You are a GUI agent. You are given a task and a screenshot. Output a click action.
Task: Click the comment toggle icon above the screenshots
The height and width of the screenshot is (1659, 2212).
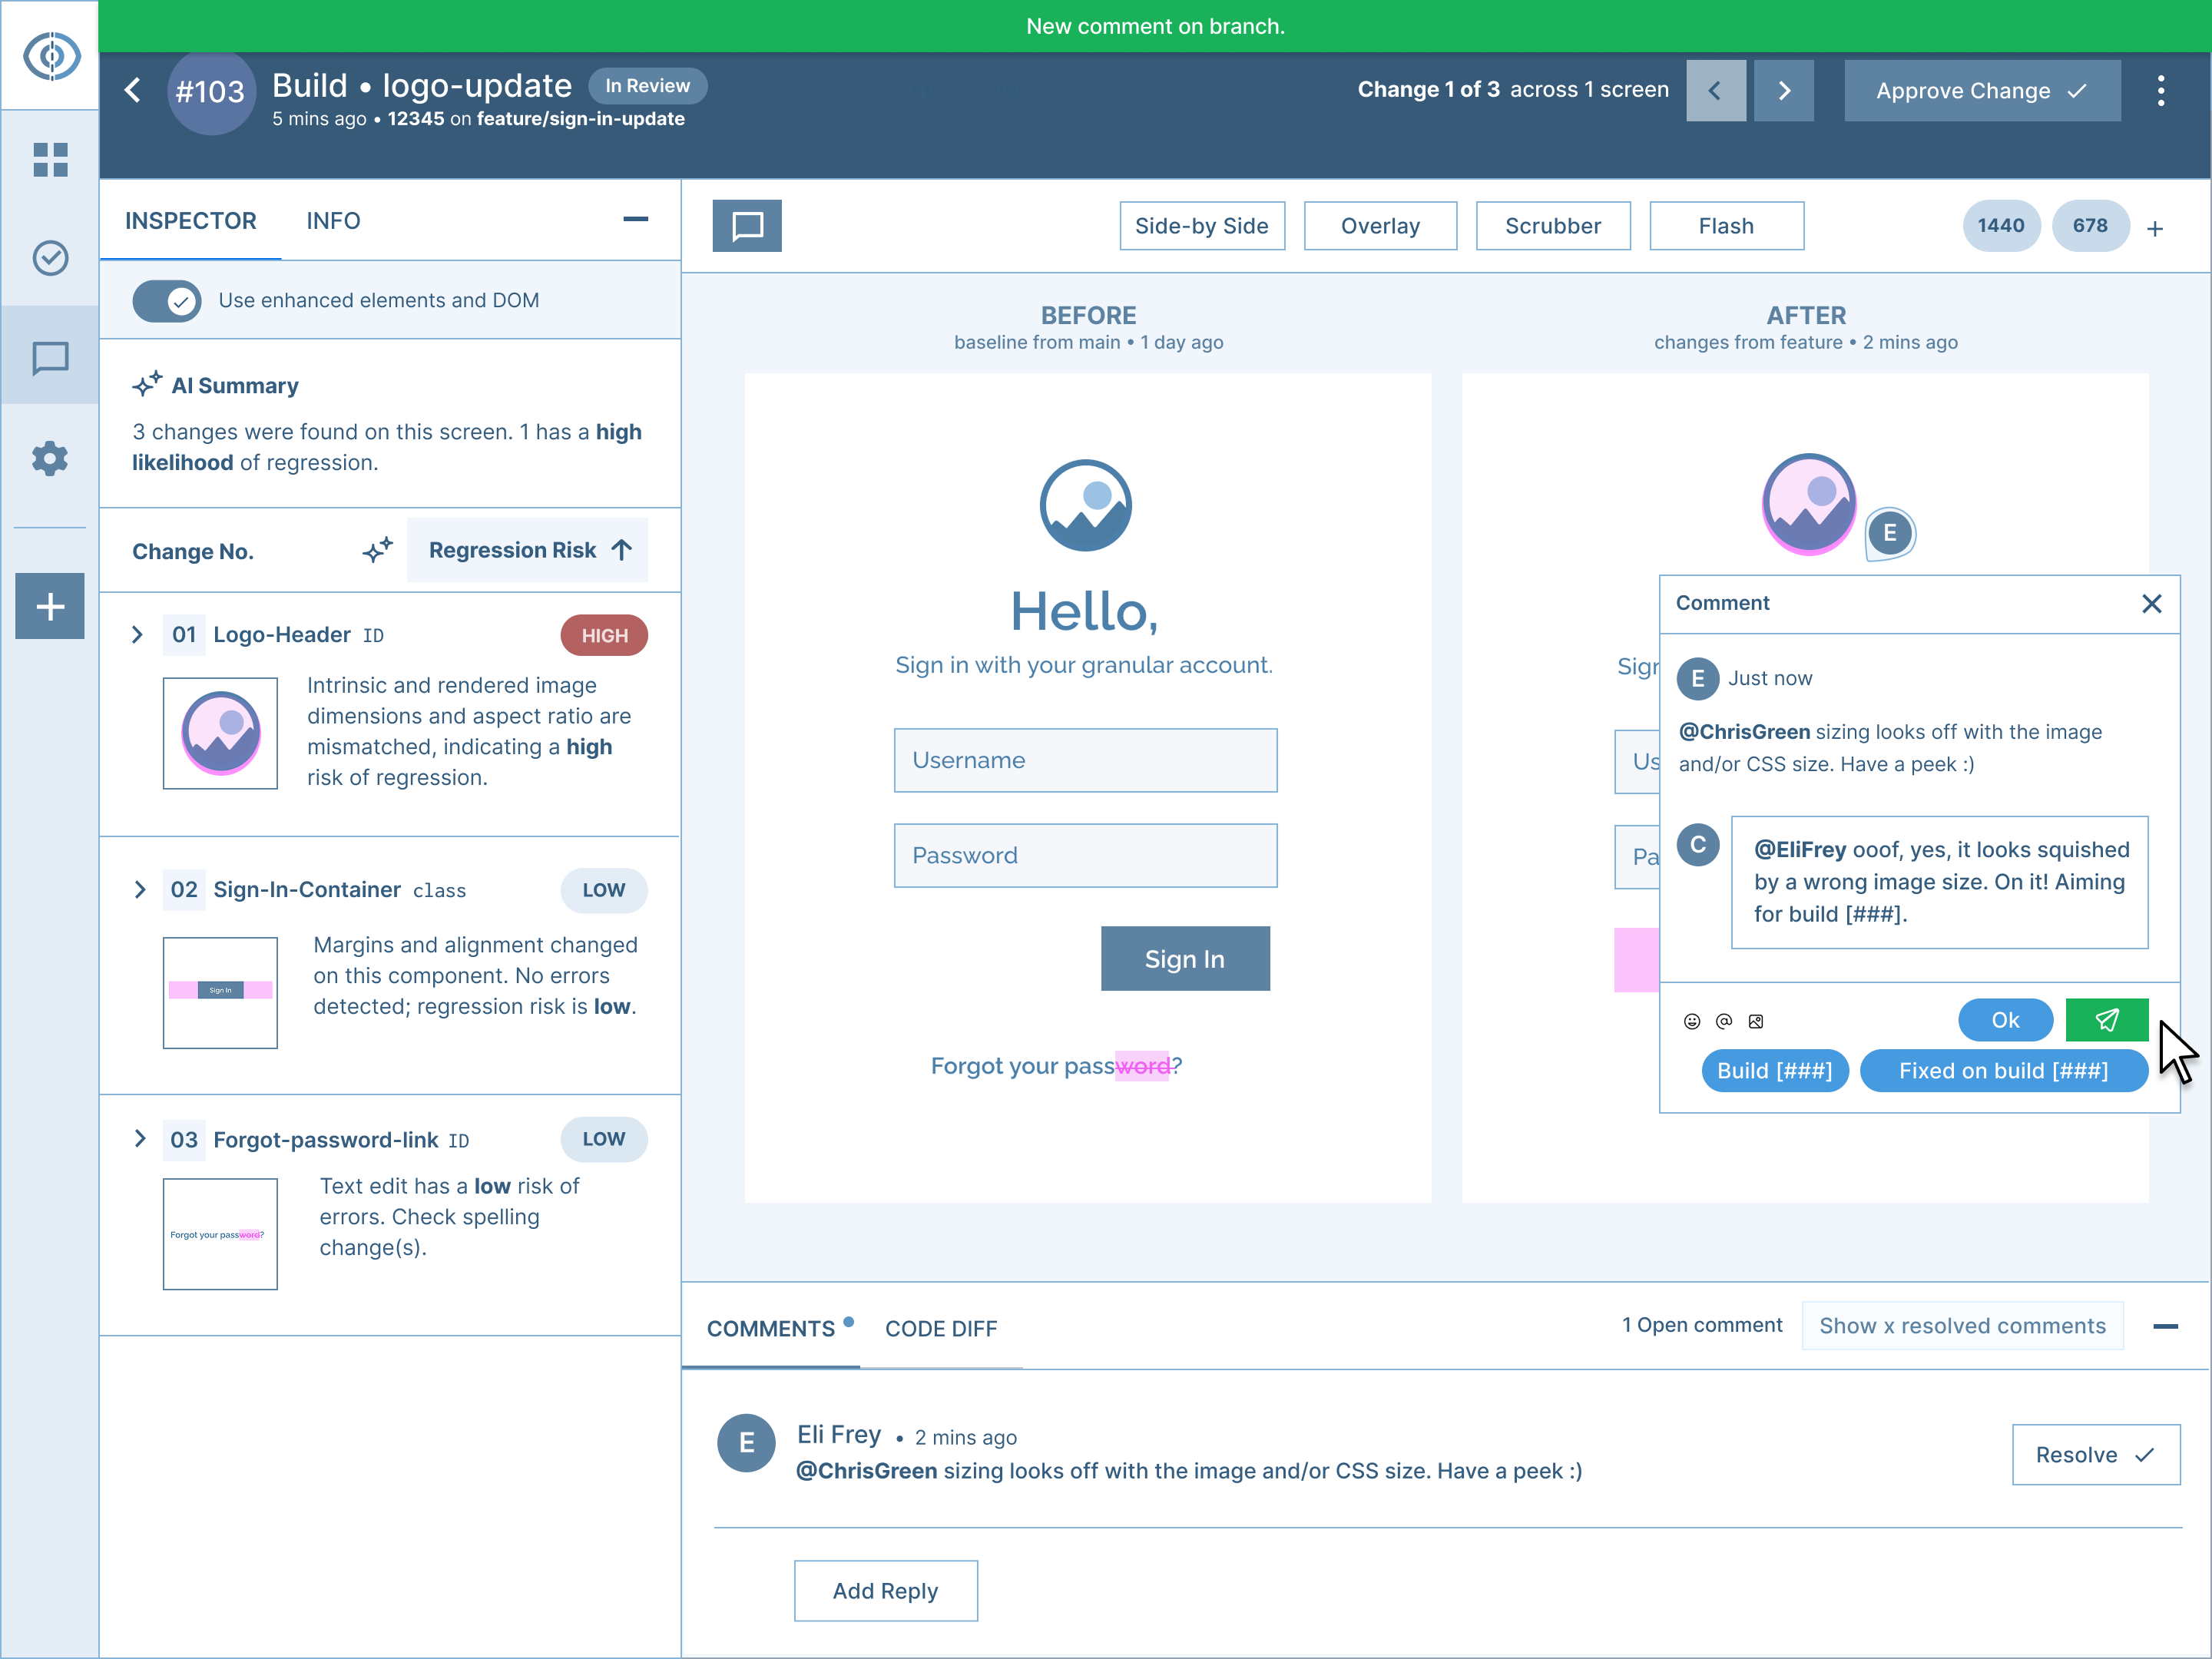(x=747, y=226)
